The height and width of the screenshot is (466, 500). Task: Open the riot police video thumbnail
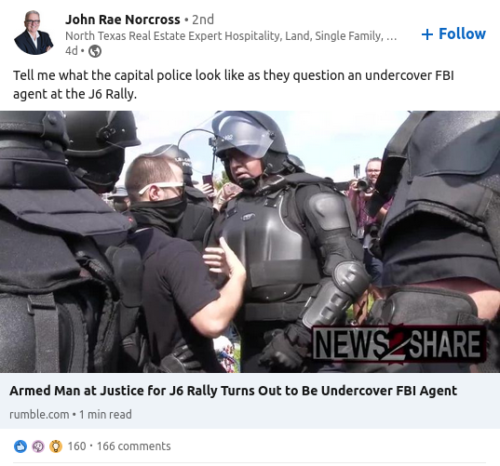point(250,242)
